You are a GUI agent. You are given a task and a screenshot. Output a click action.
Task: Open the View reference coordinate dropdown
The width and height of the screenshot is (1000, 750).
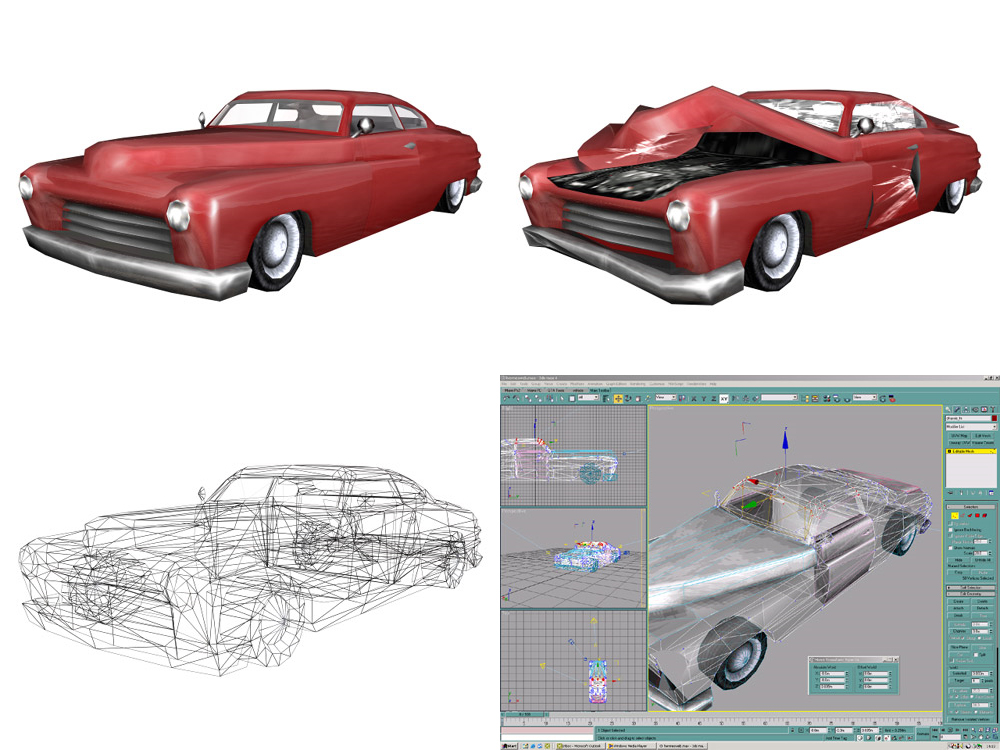click(666, 397)
